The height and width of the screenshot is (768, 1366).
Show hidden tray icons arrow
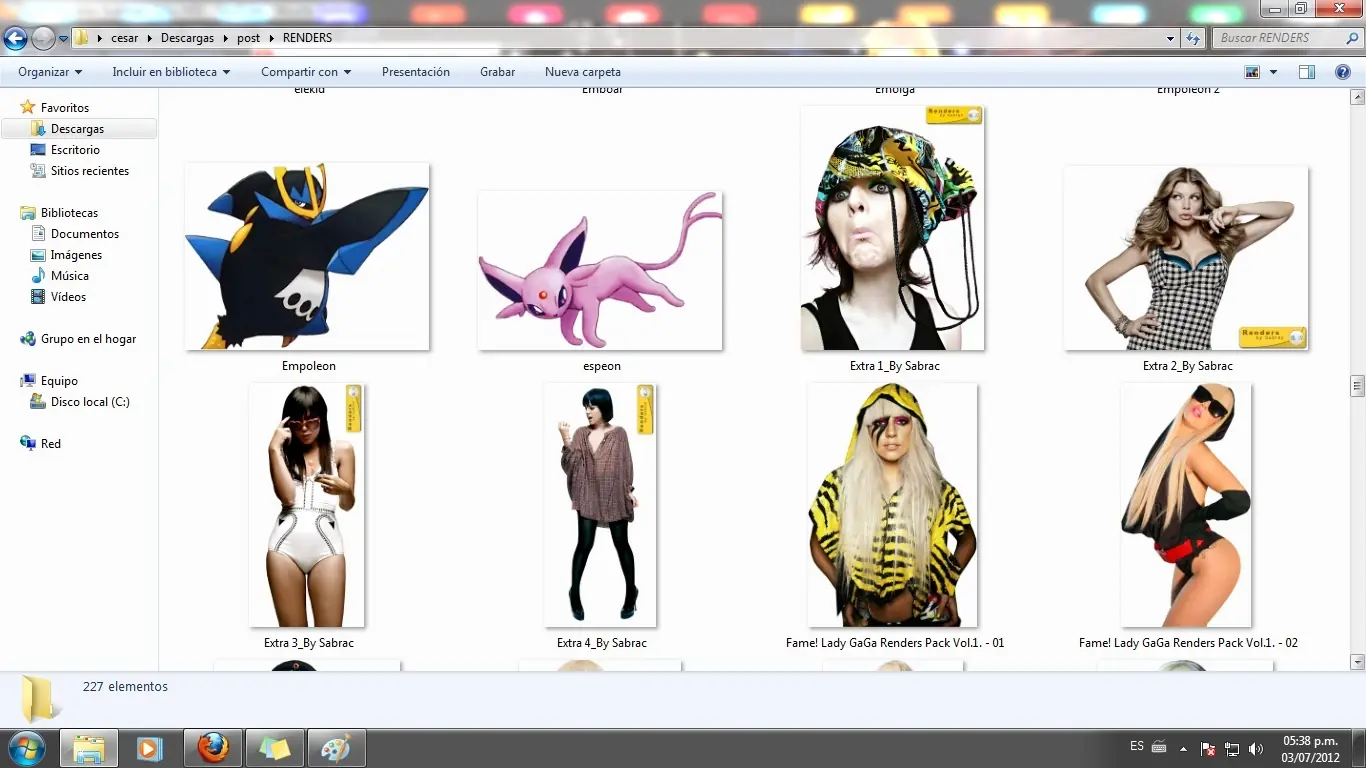(1184, 748)
